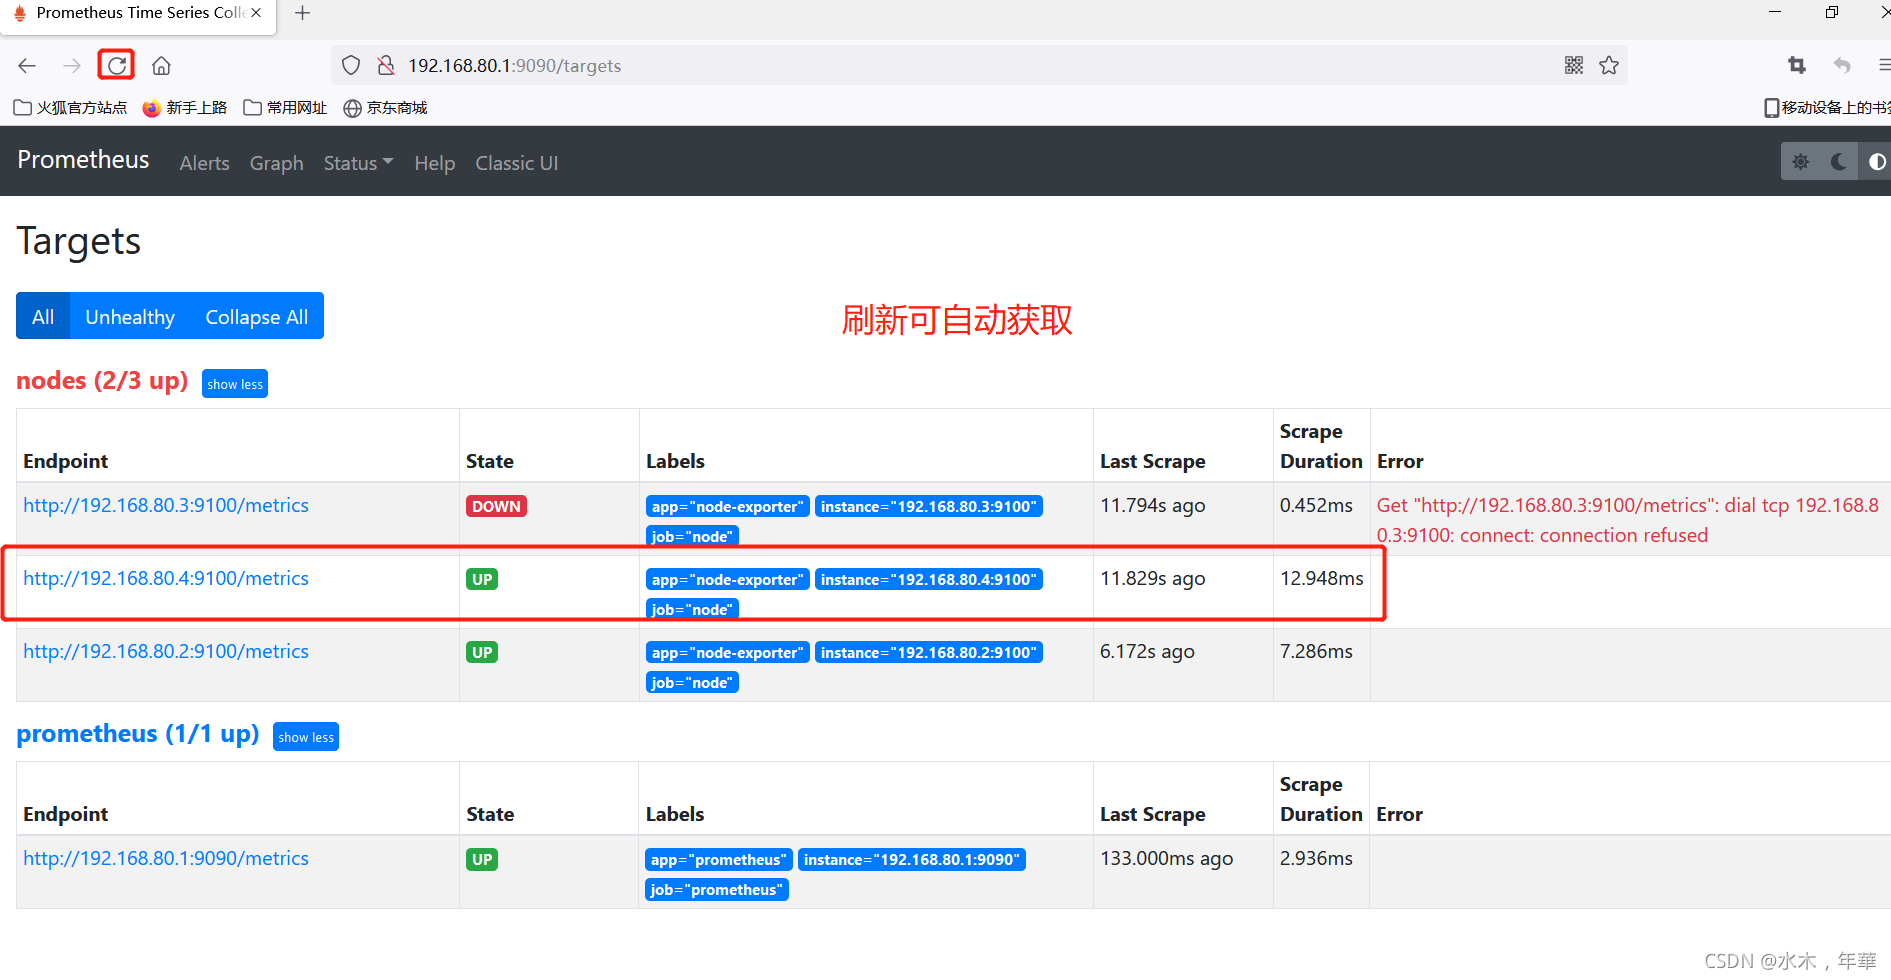
Task: Click the insecure connection lock icon
Action: click(386, 66)
